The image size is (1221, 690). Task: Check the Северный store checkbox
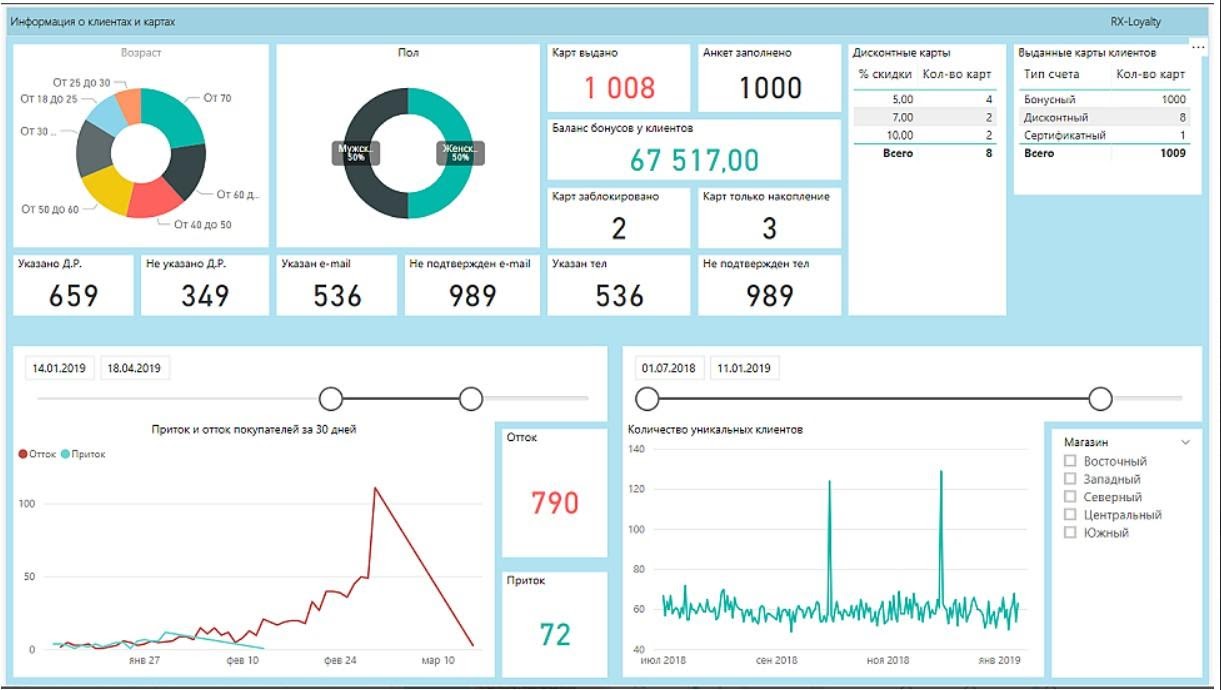tap(1070, 497)
